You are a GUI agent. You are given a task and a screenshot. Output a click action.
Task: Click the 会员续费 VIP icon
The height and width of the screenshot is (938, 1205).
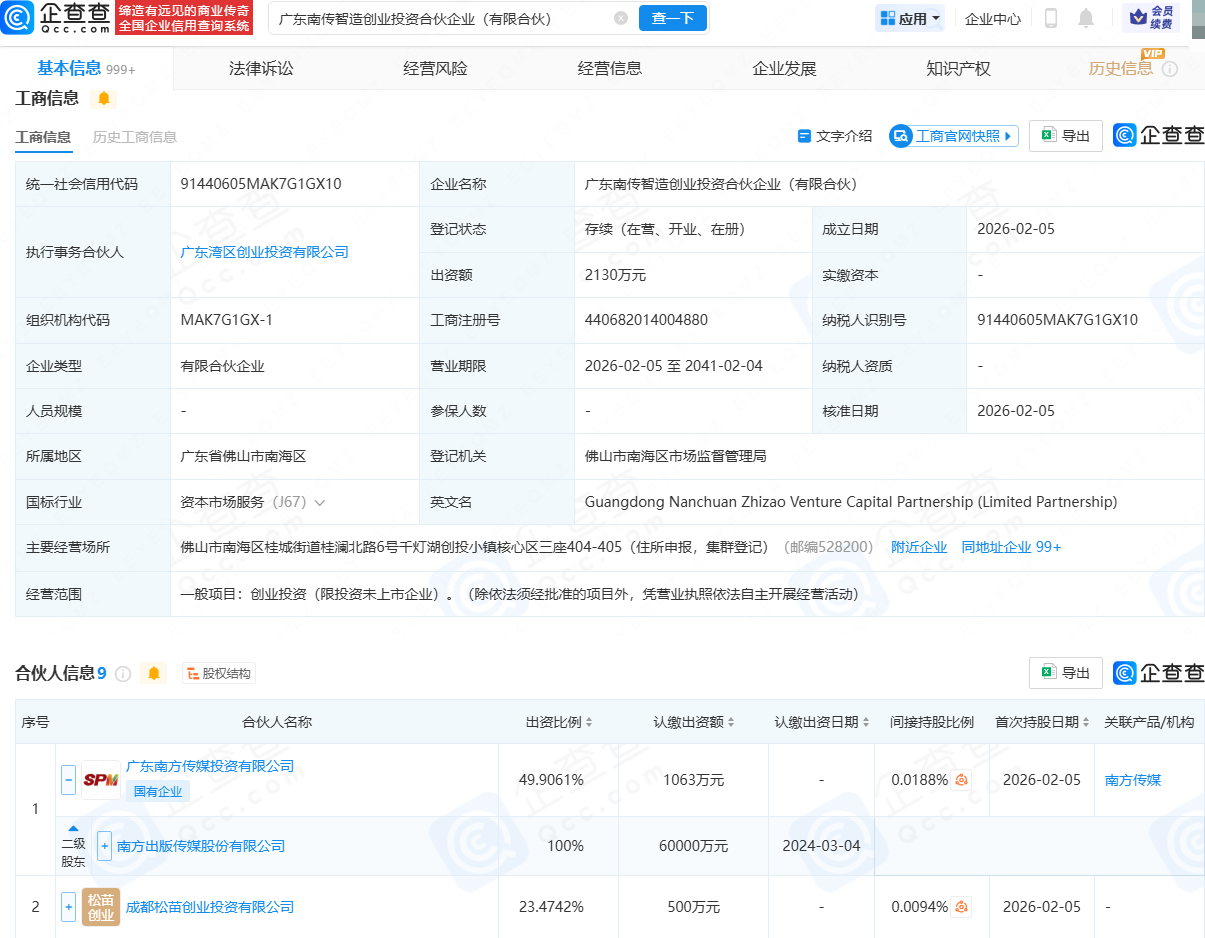[1151, 18]
